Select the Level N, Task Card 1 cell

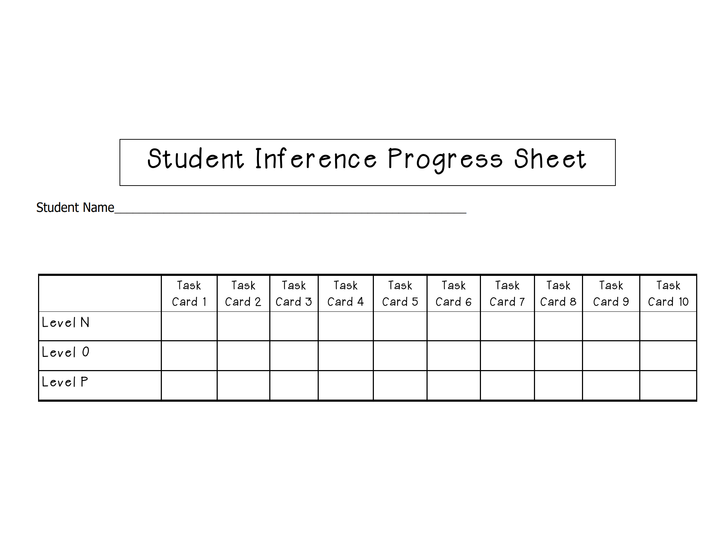189,325
